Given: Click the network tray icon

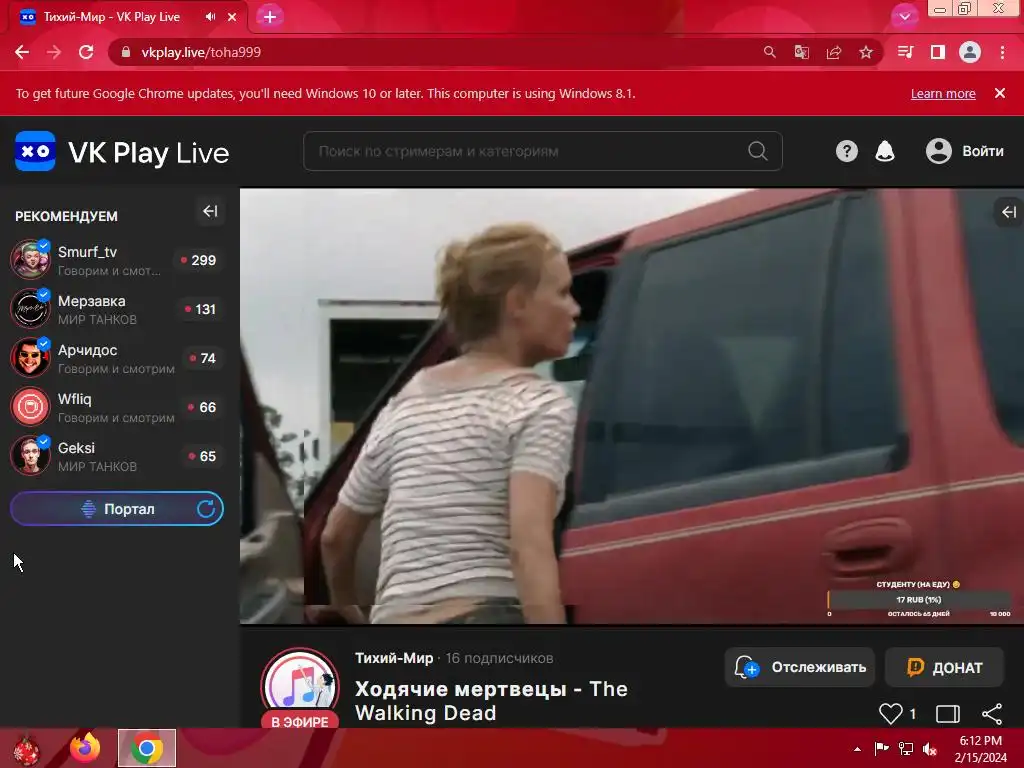Looking at the screenshot, I should (x=906, y=749).
